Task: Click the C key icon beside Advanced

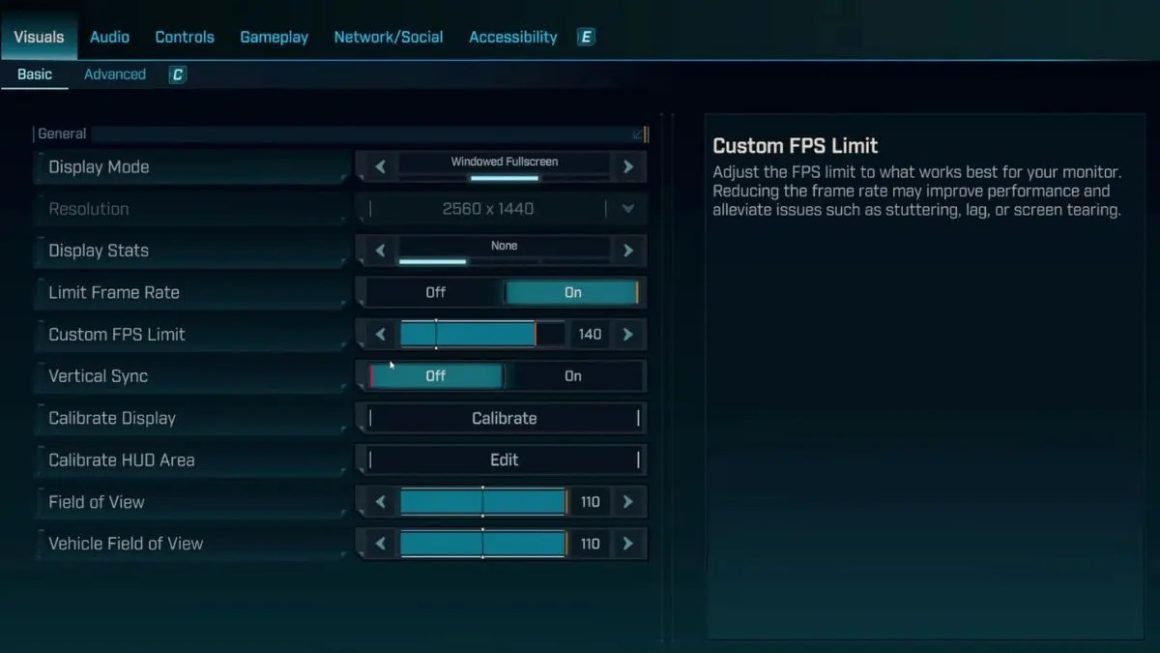Action: [x=177, y=75]
